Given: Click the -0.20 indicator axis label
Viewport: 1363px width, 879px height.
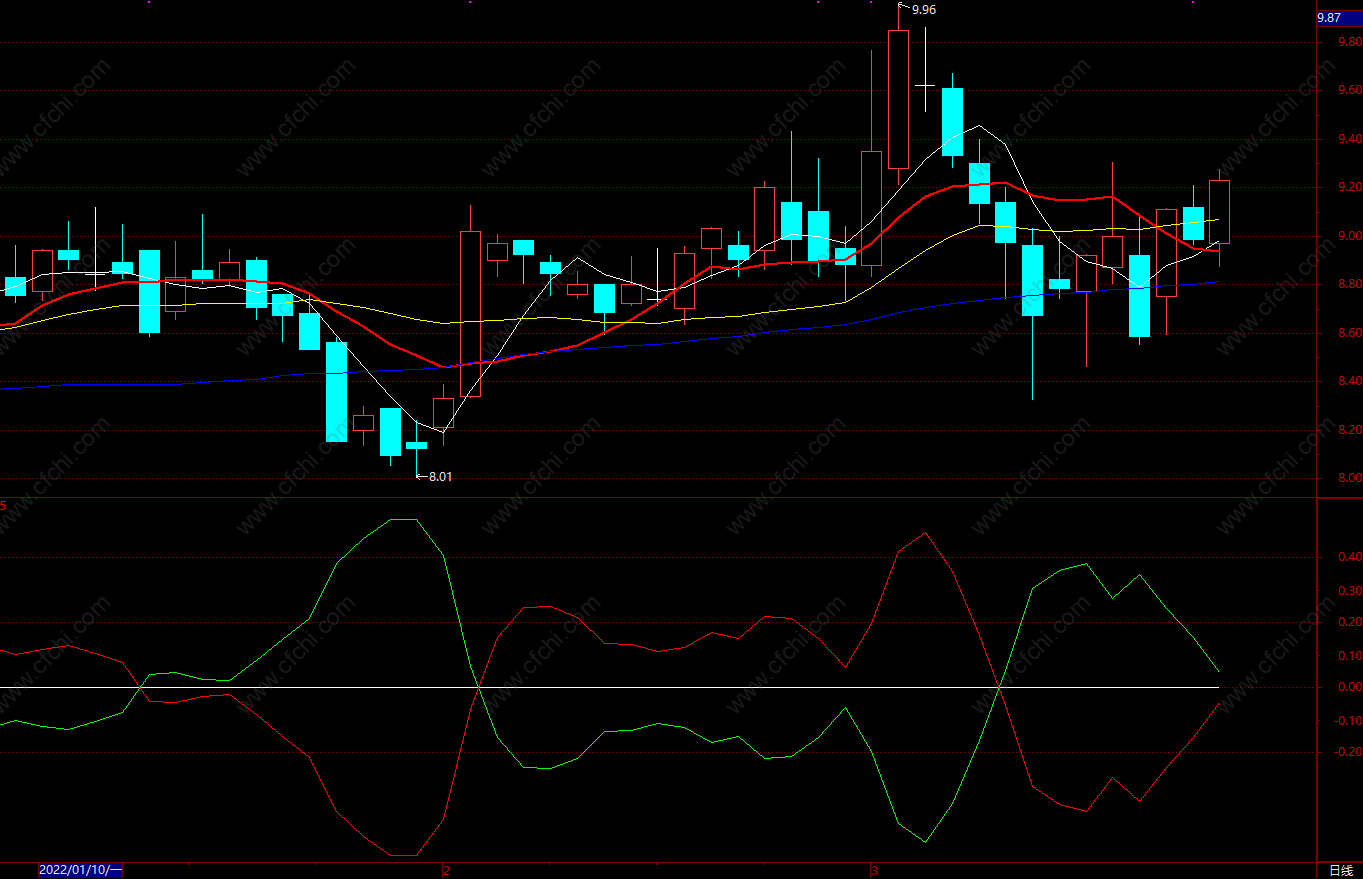Looking at the screenshot, I should [x=1347, y=753].
